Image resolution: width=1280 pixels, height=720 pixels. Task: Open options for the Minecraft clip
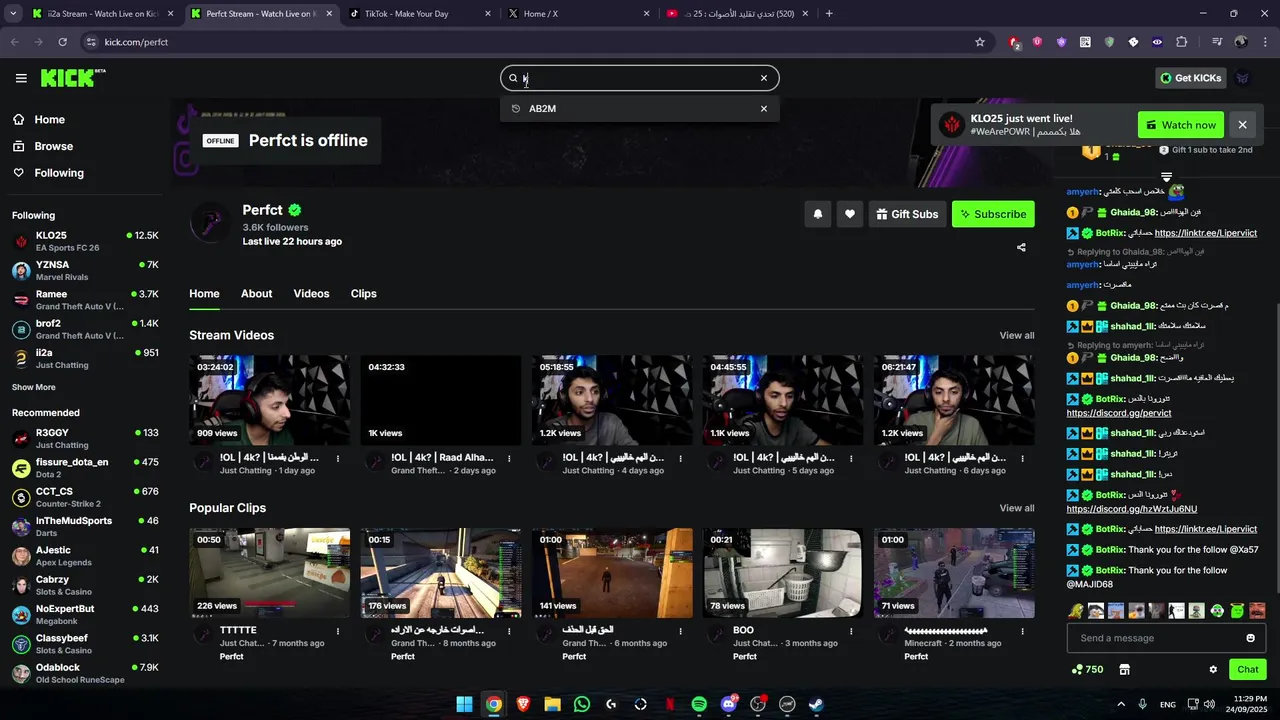[1022, 631]
